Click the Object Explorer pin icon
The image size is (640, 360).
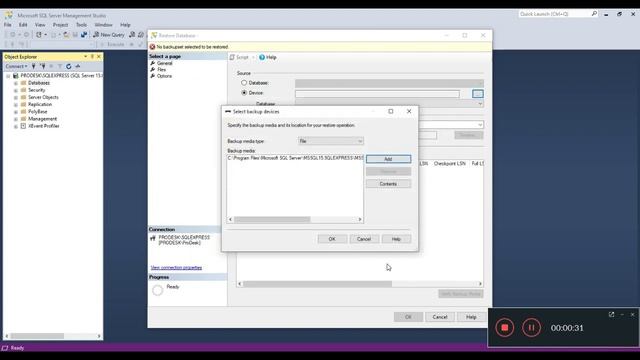click(x=92, y=57)
